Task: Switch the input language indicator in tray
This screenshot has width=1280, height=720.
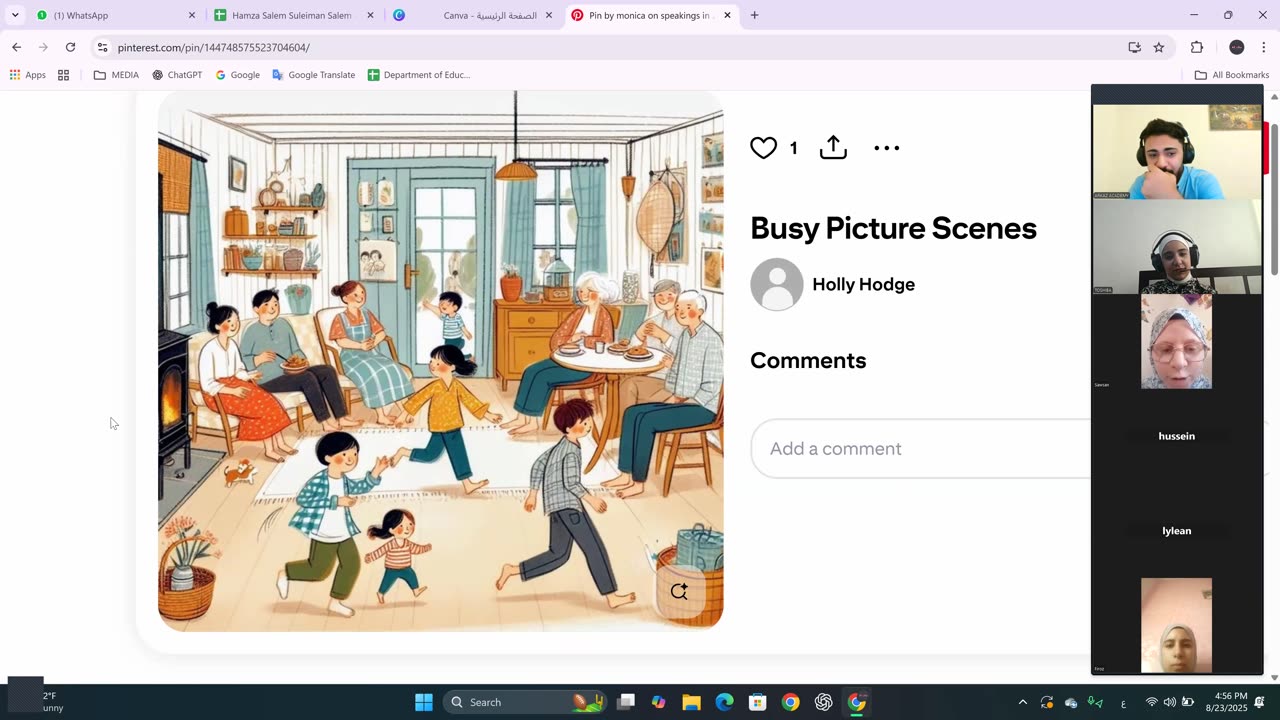Action: pyautogui.click(x=1123, y=703)
